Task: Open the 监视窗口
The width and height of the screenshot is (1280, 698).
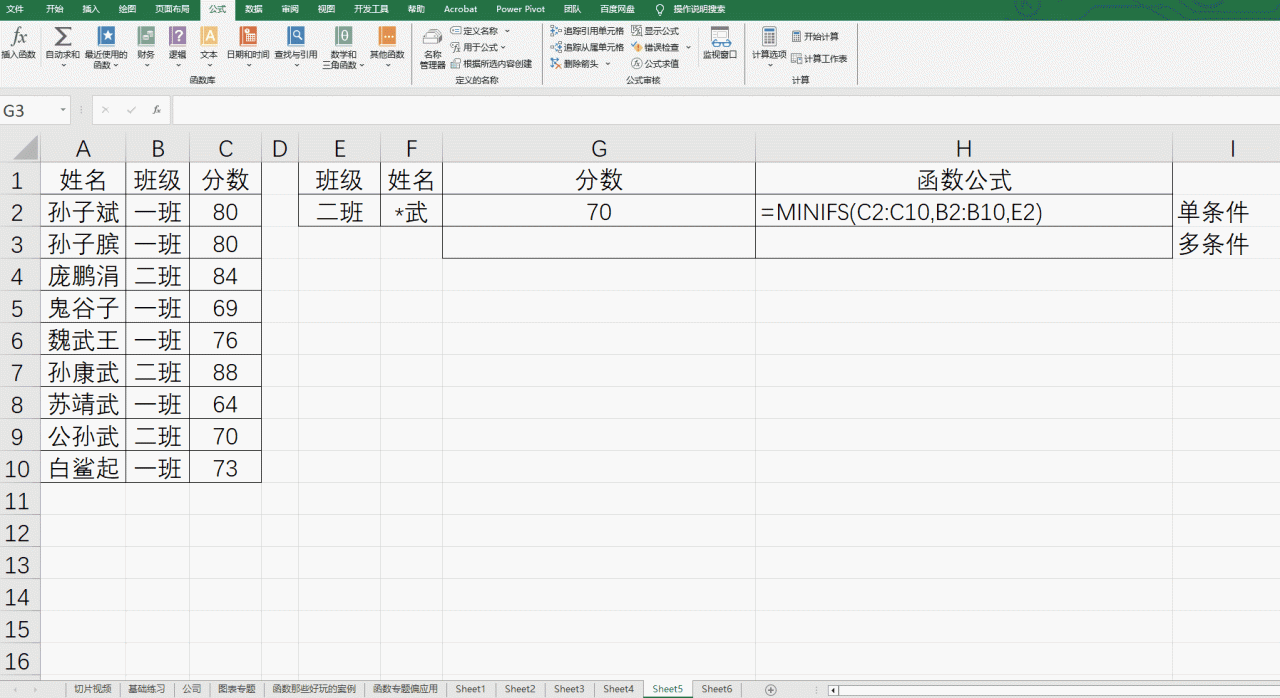Action: point(720,43)
